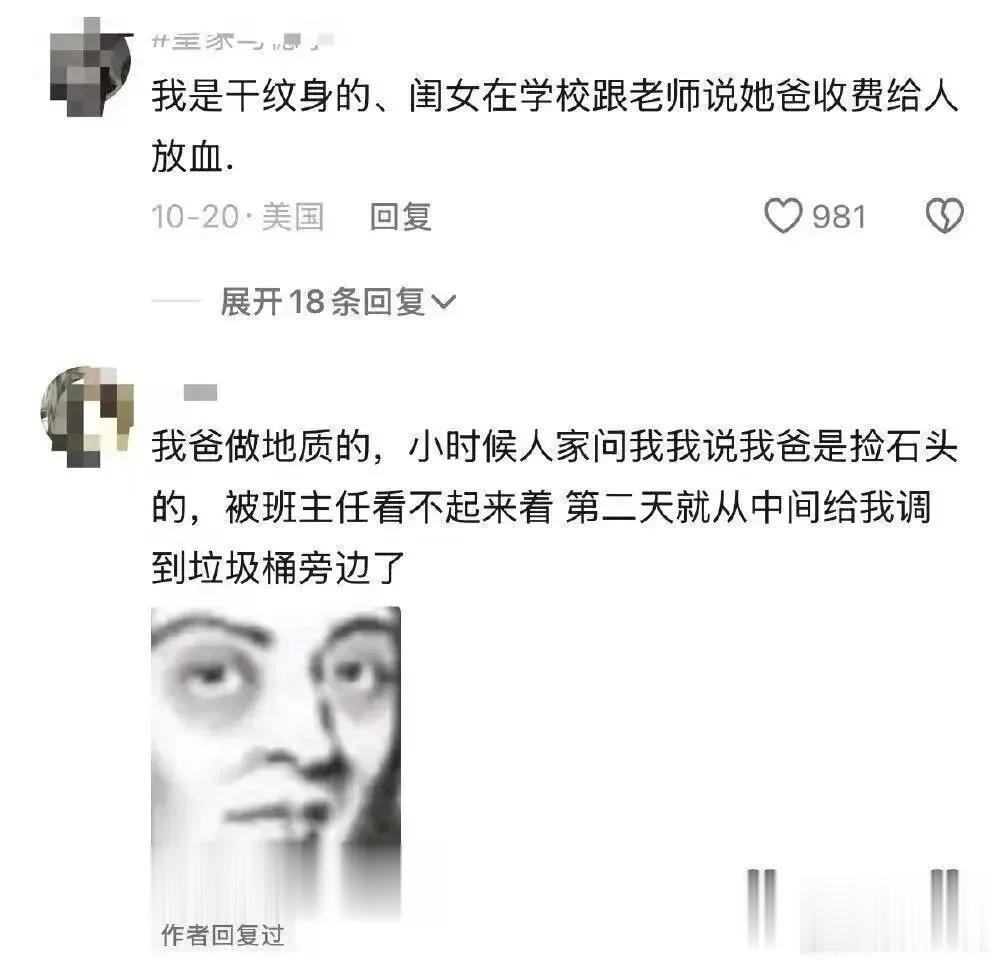Click the 10-20 date stamp

coord(195,216)
